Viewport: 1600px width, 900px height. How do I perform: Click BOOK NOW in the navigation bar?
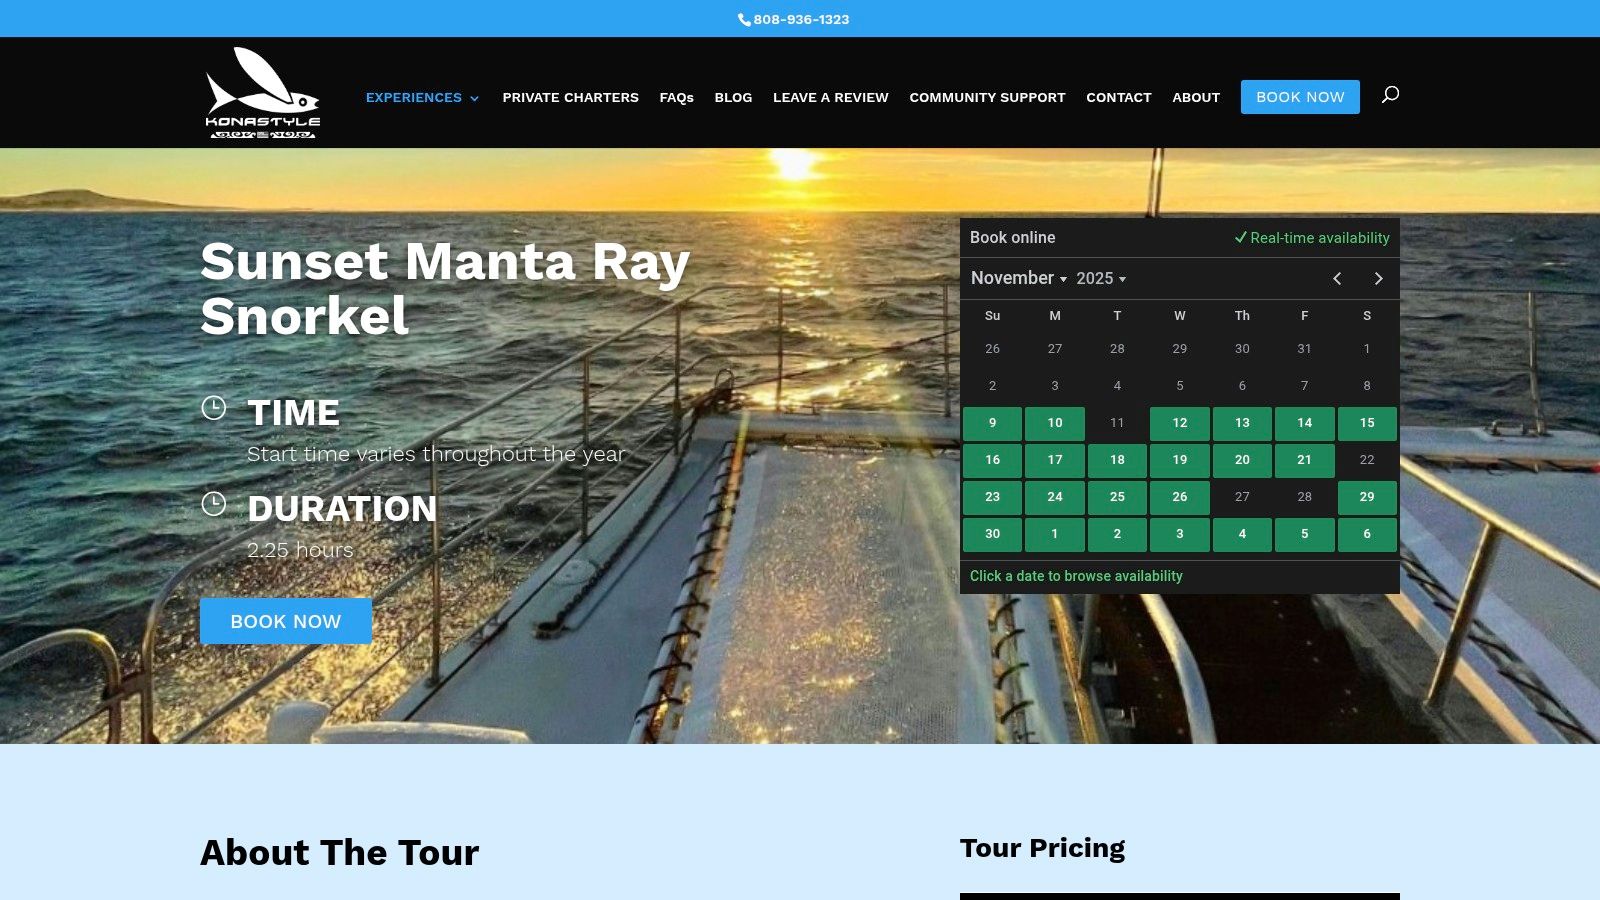[x=1300, y=97]
